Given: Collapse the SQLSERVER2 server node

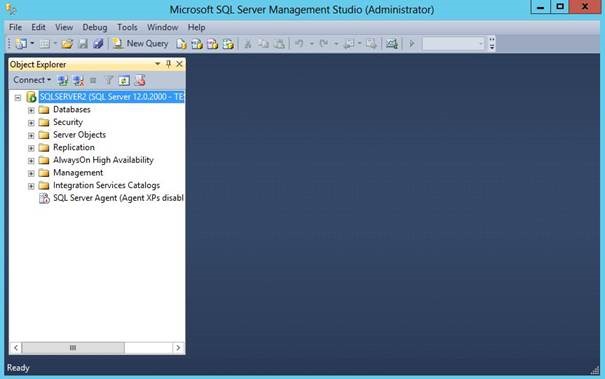Looking at the screenshot, I should click(x=18, y=98).
